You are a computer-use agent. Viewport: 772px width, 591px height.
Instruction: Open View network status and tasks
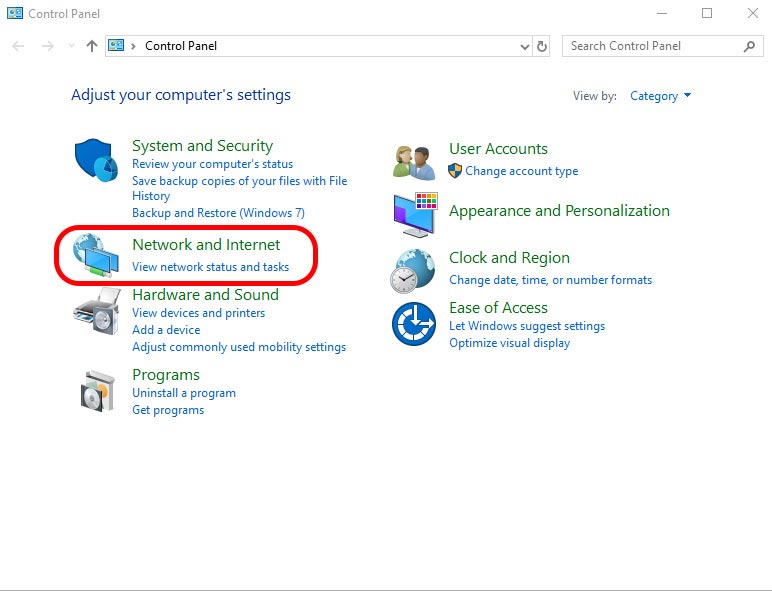[210, 267]
